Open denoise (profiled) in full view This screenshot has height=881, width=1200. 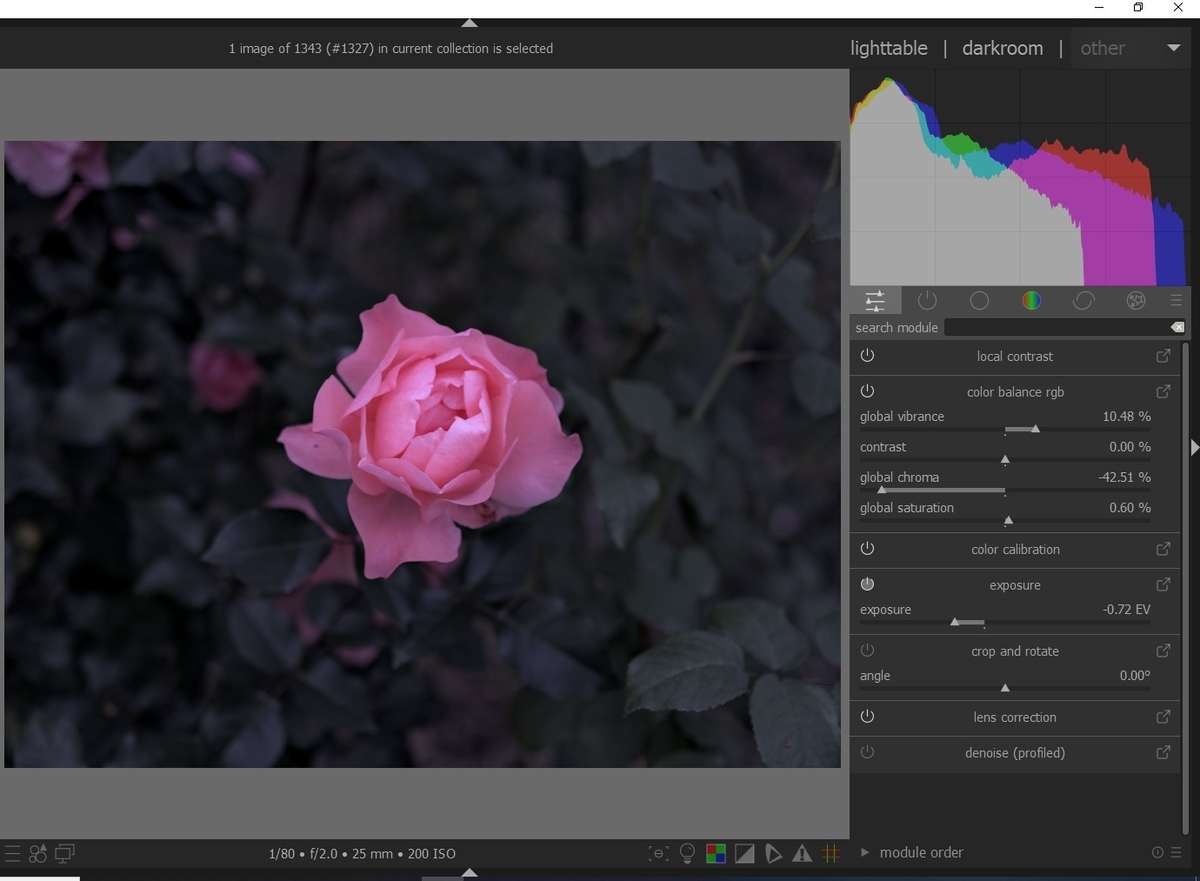[1163, 753]
